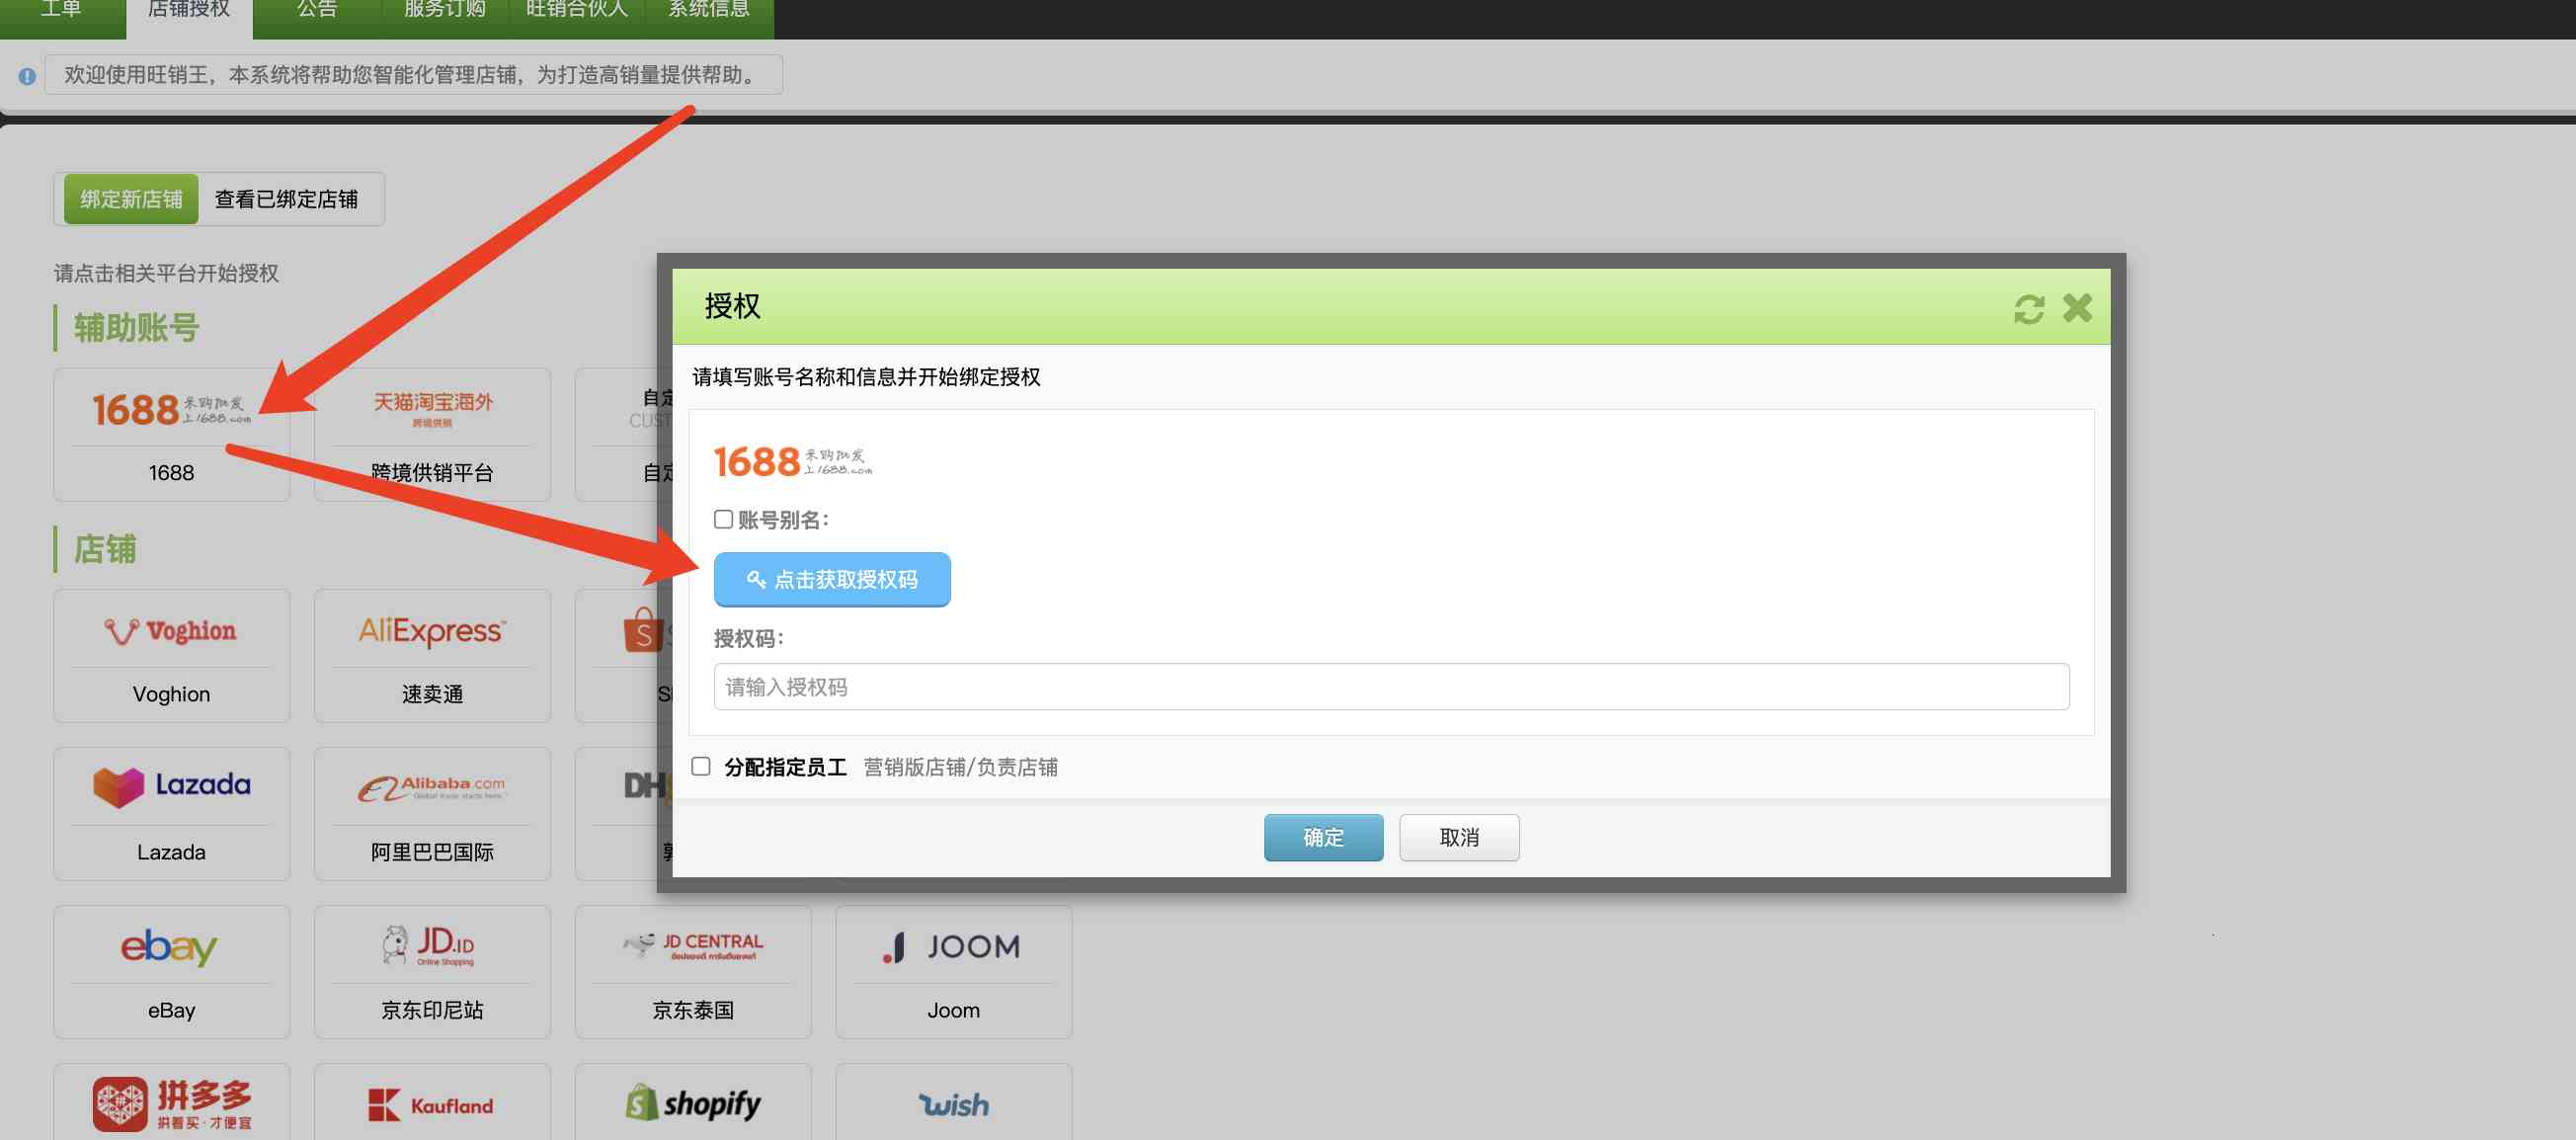Toggle the 账号别名 checkbox
The image size is (2576, 1140).
point(723,519)
